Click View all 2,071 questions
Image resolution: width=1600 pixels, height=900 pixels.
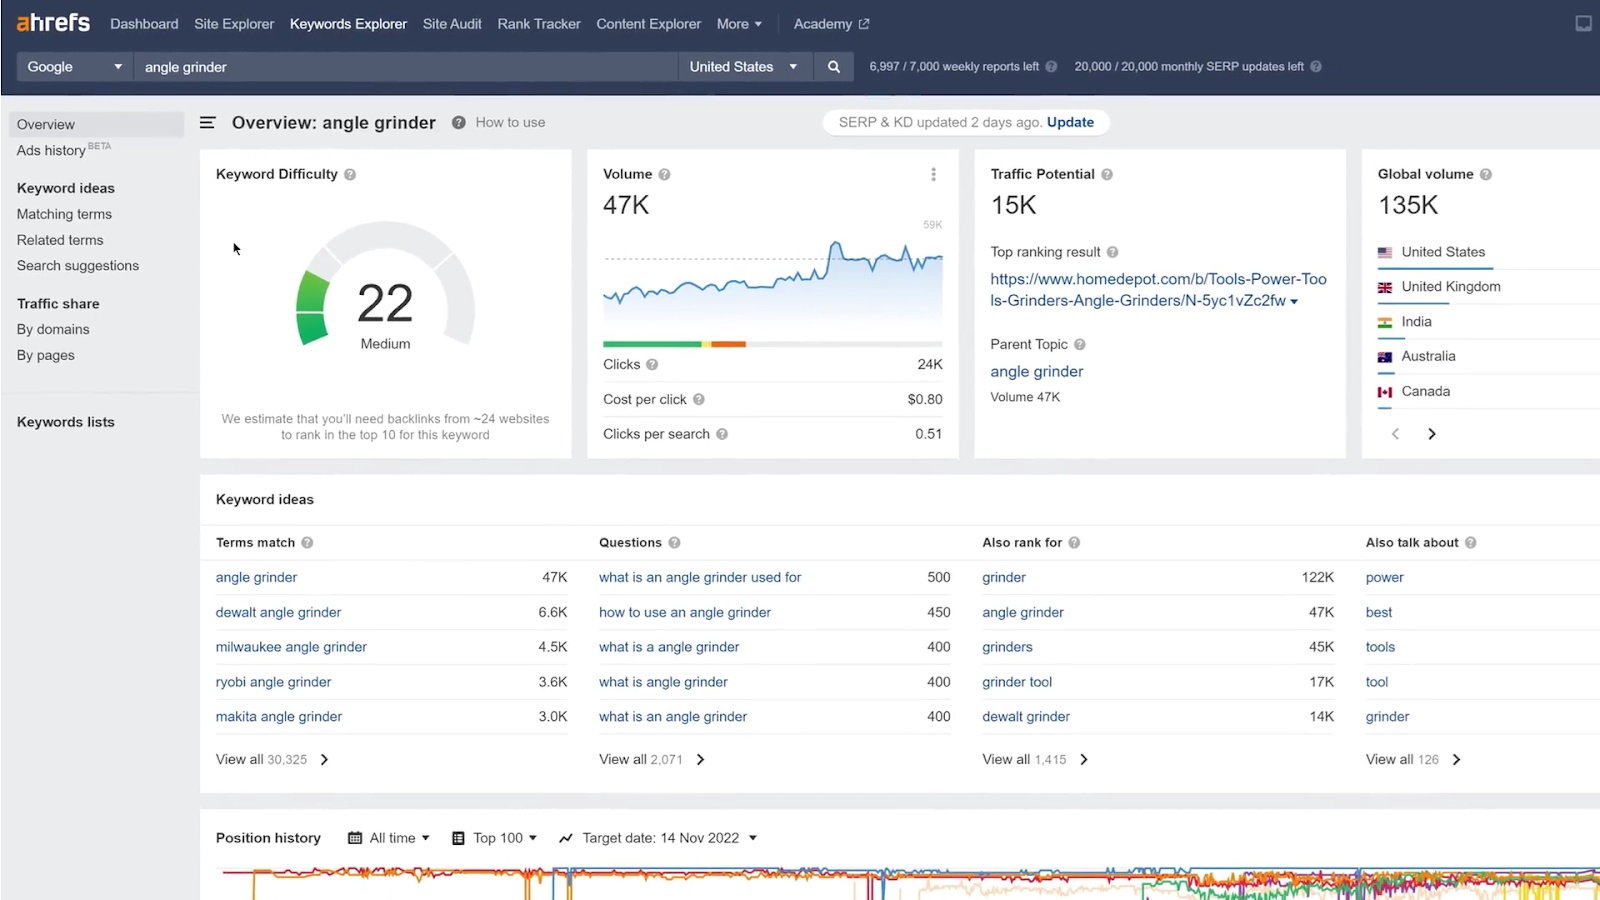point(652,760)
